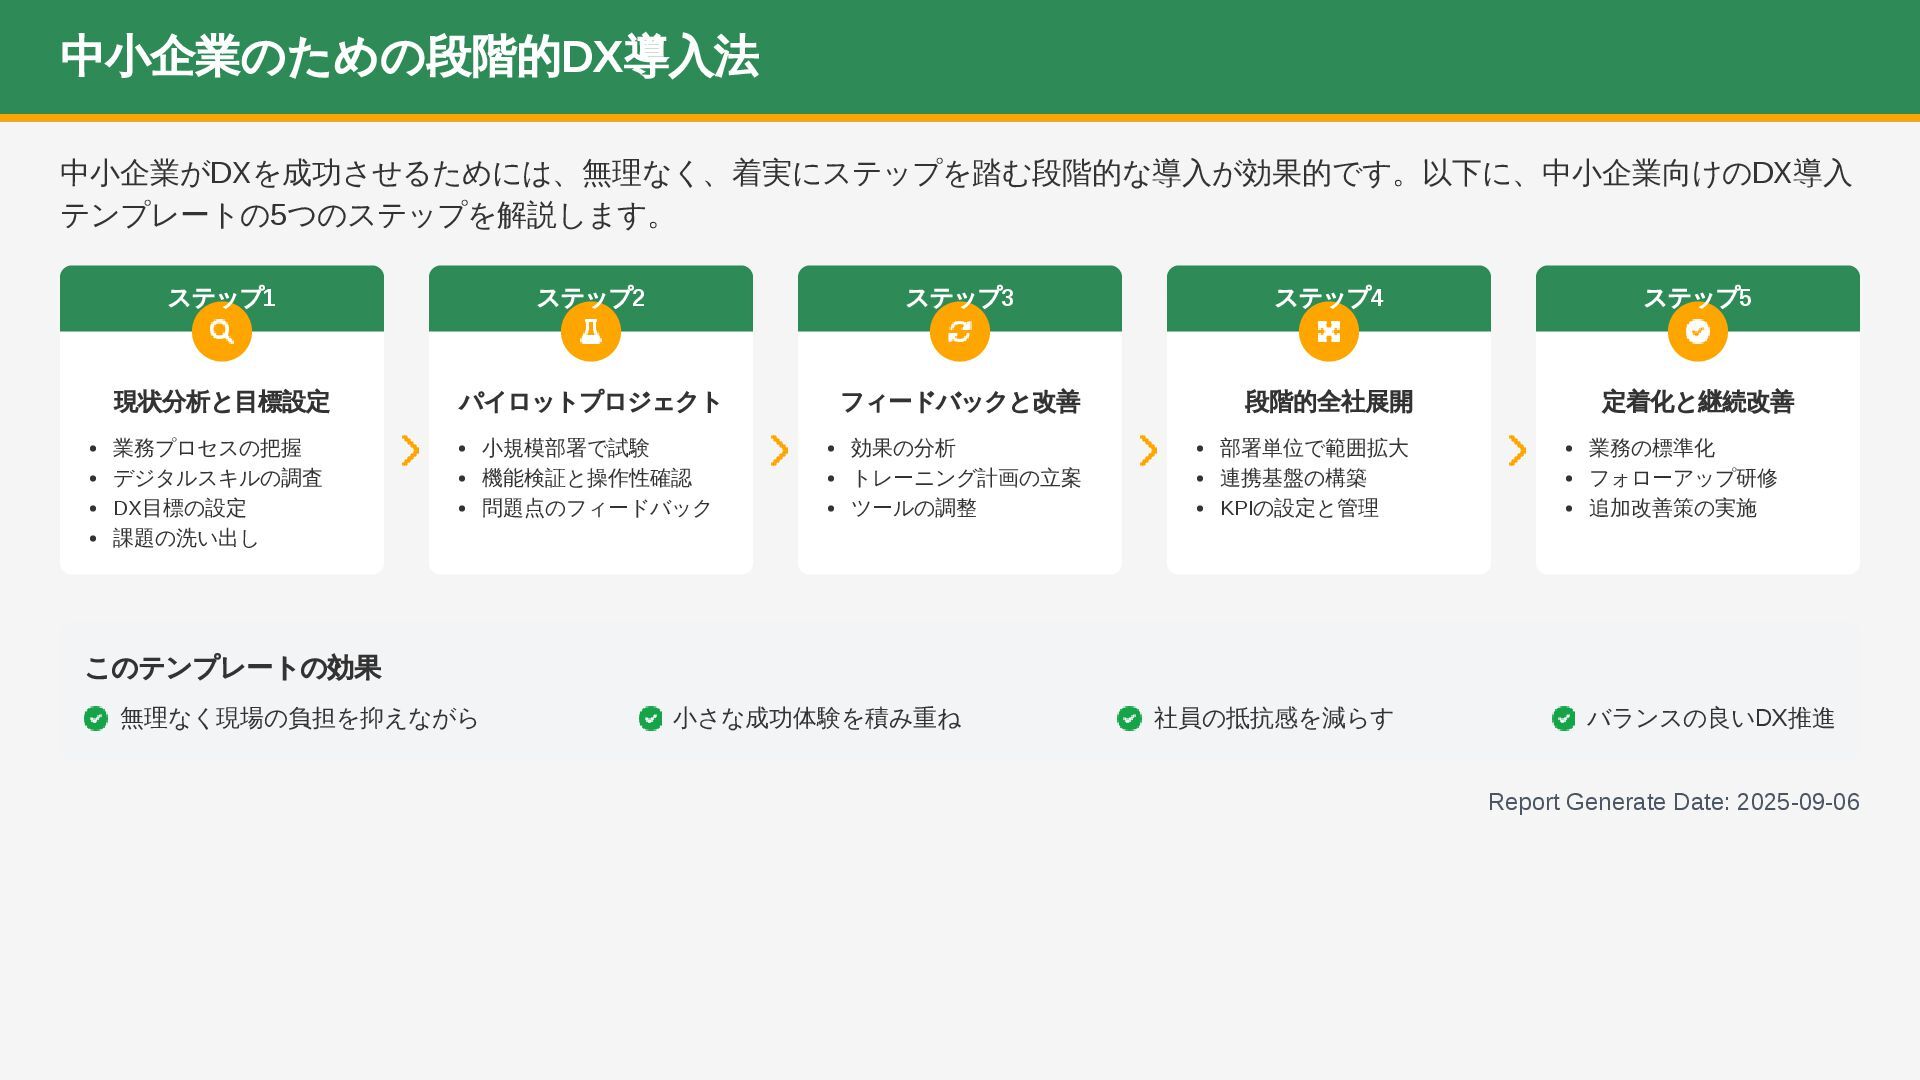The image size is (1920, 1080).
Task: Click checkmark beside バランスの良いDX推進
Action: 1564,718
